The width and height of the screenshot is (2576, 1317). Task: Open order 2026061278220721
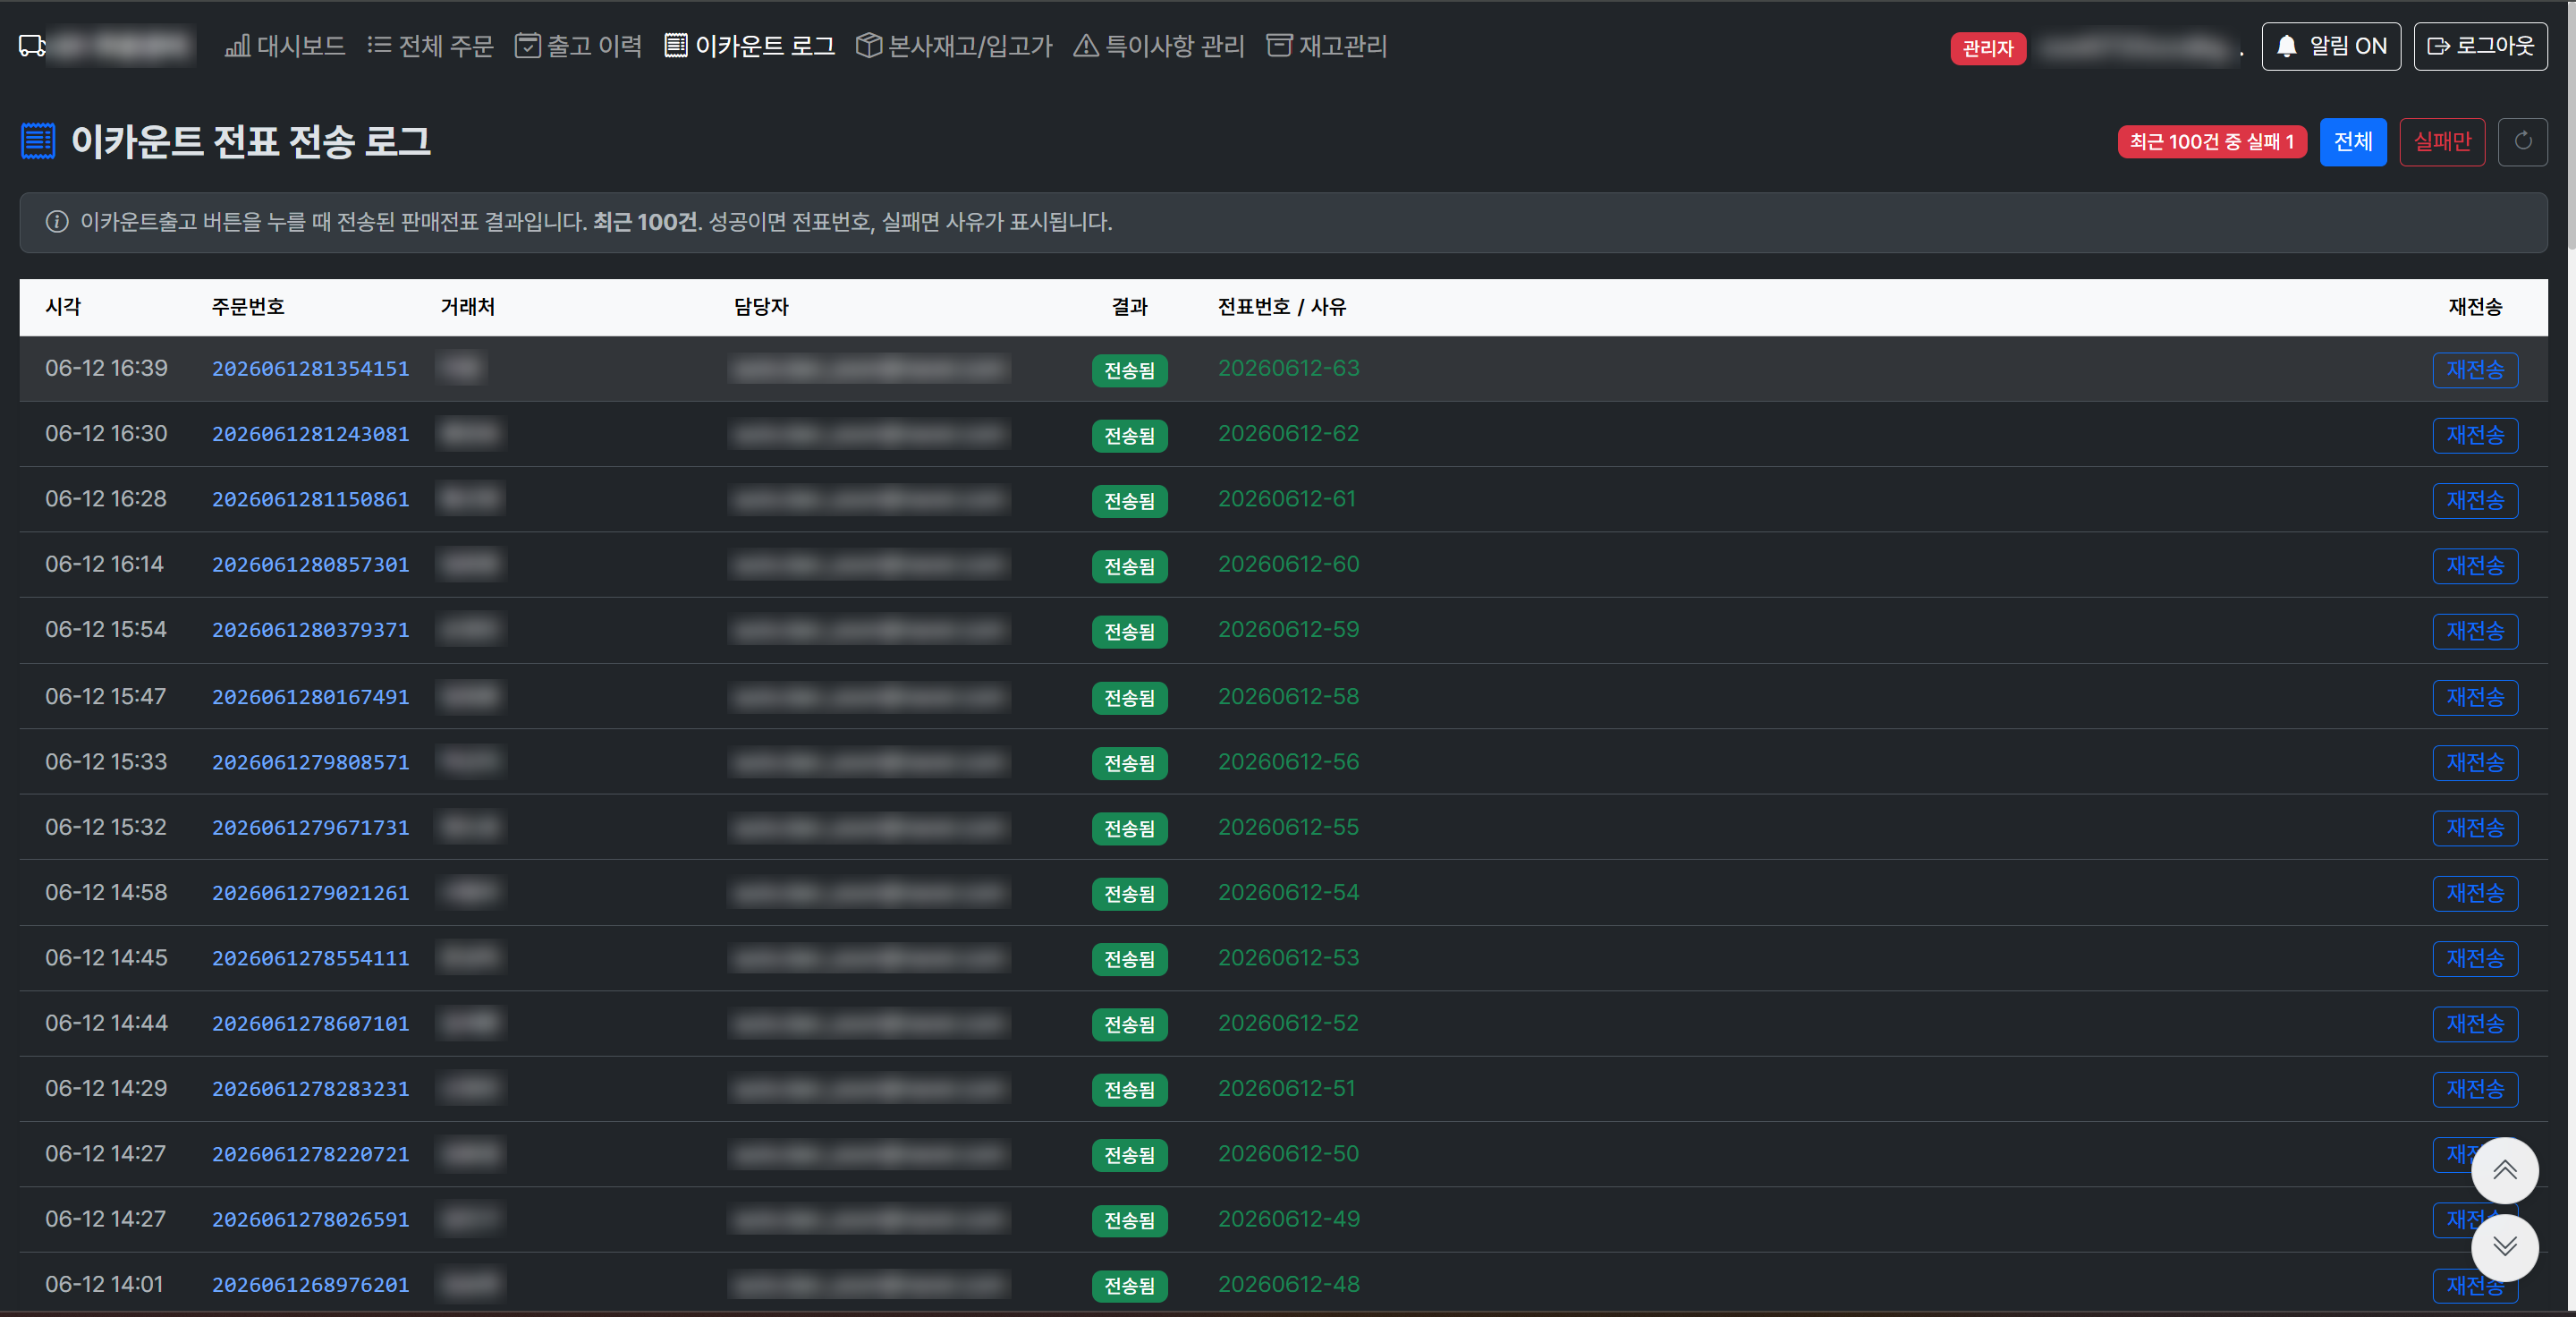310,1154
